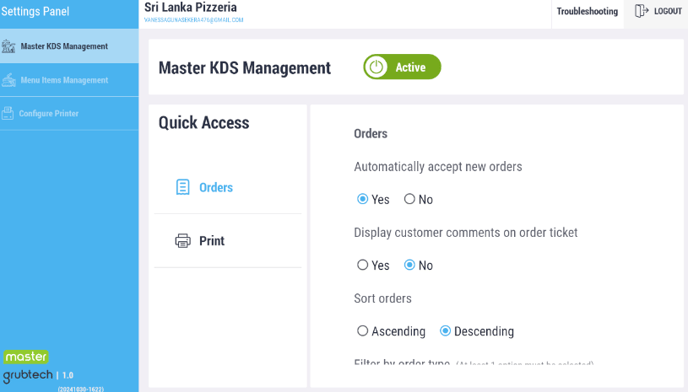
Task: Select Orders in Quick Access
Action: (228, 187)
